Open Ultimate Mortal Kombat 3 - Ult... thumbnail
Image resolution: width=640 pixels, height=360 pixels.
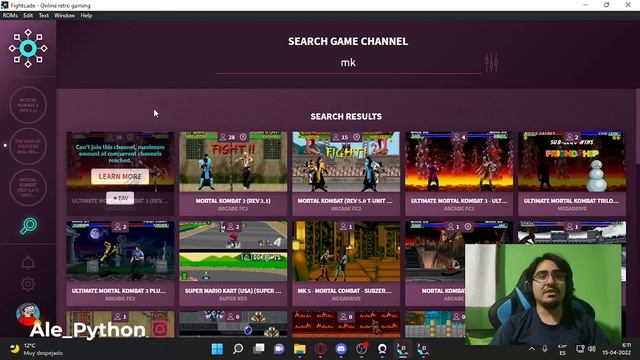pyautogui.click(x=459, y=162)
